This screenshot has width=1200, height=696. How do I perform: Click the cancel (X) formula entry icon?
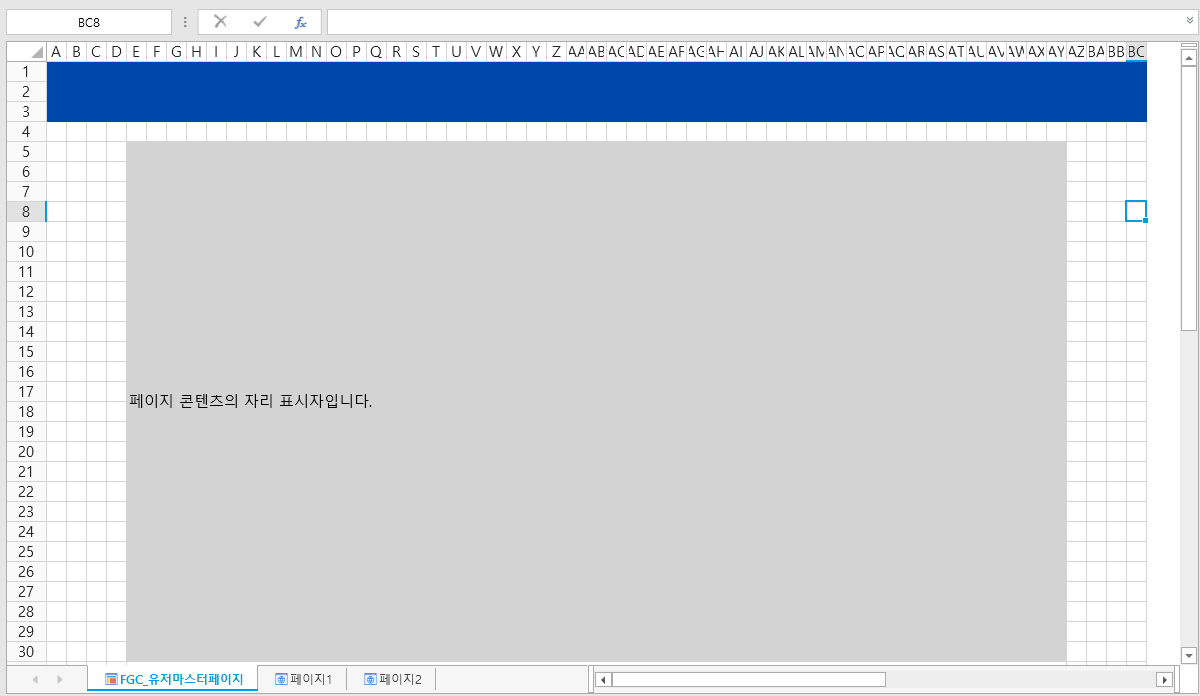[220, 22]
